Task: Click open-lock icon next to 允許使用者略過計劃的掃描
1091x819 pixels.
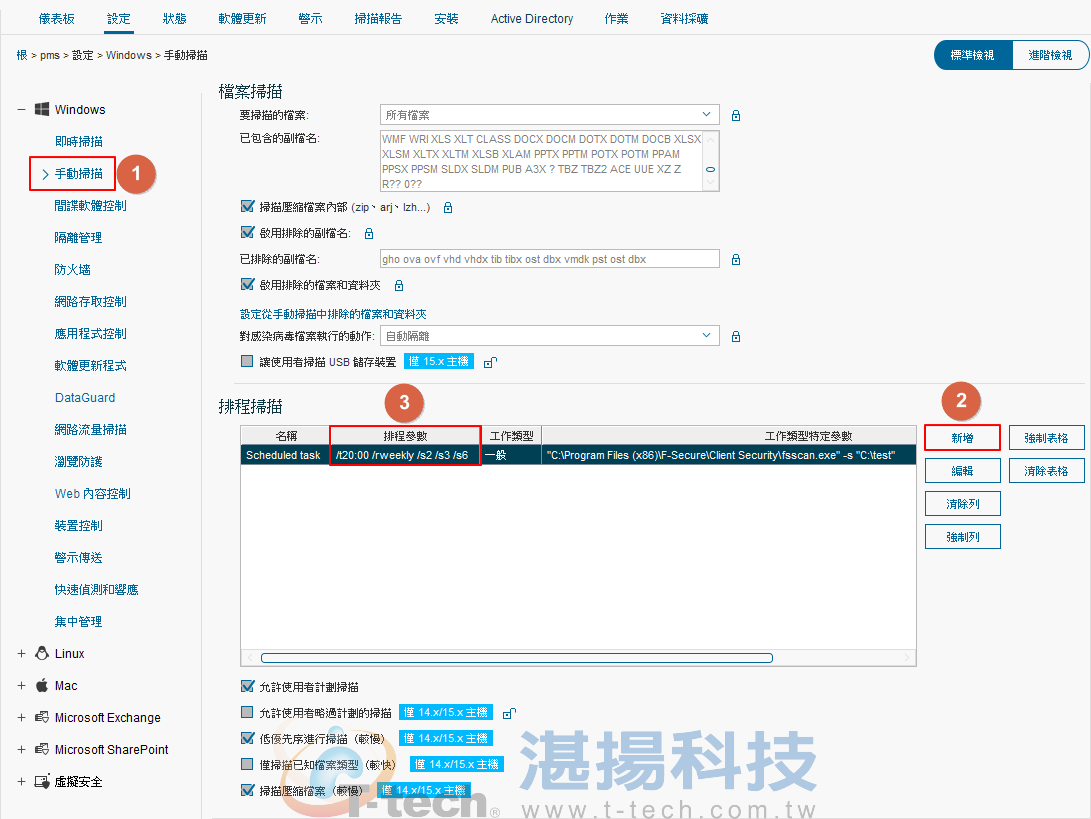Action: pyautogui.click(x=508, y=713)
